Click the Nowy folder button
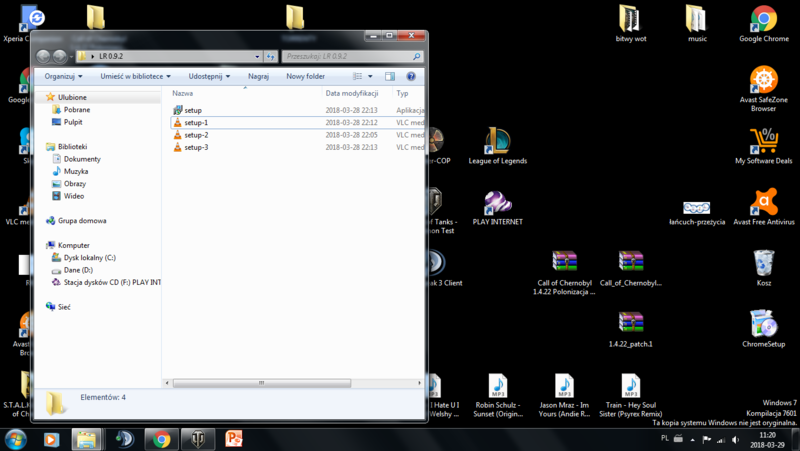Image resolution: width=800 pixels, height=451 pixels. coord(305,76)
